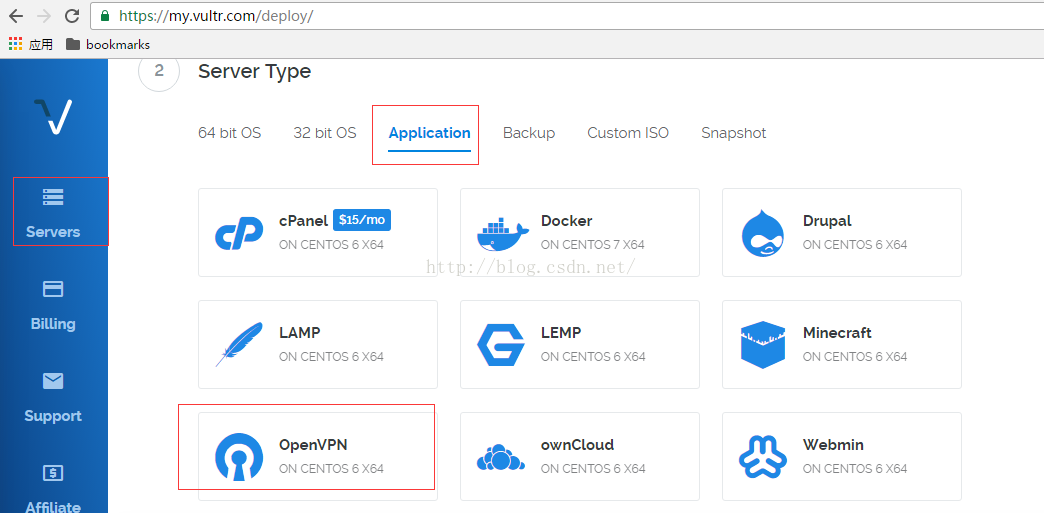Select the Custom ISO tab

(627, 133)
